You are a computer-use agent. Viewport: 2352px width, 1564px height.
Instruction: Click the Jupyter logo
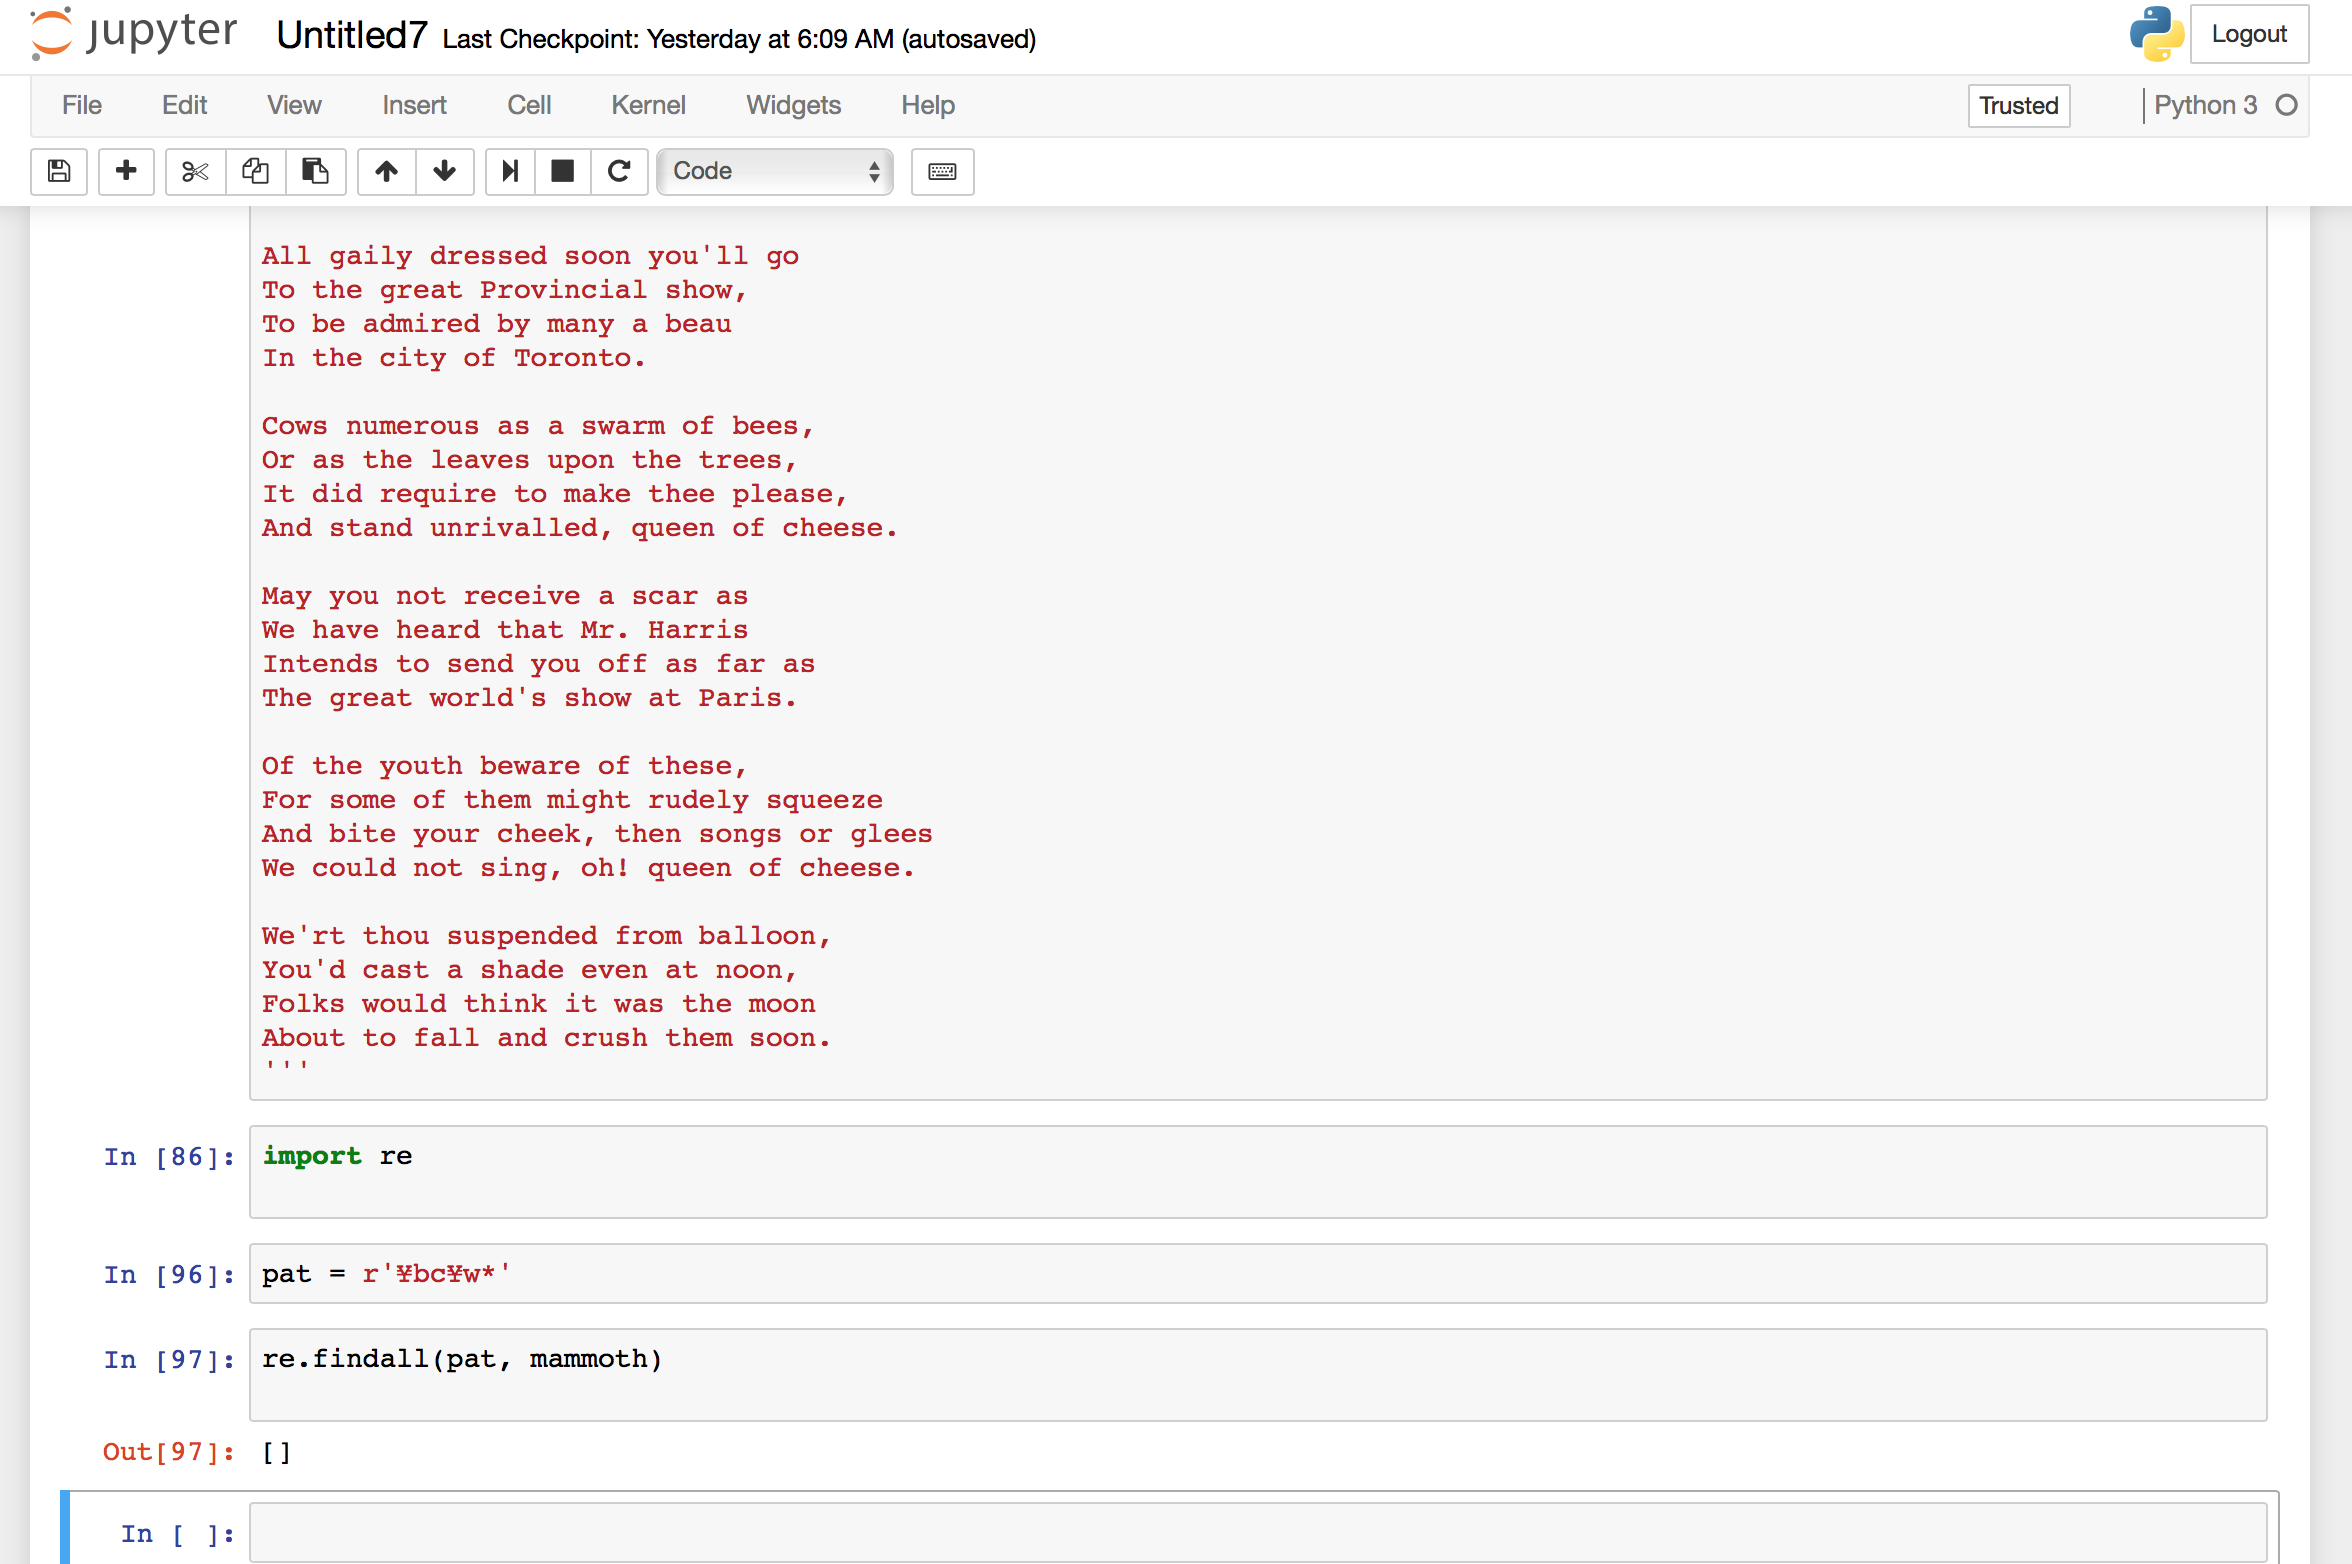[x=134, y=33]
